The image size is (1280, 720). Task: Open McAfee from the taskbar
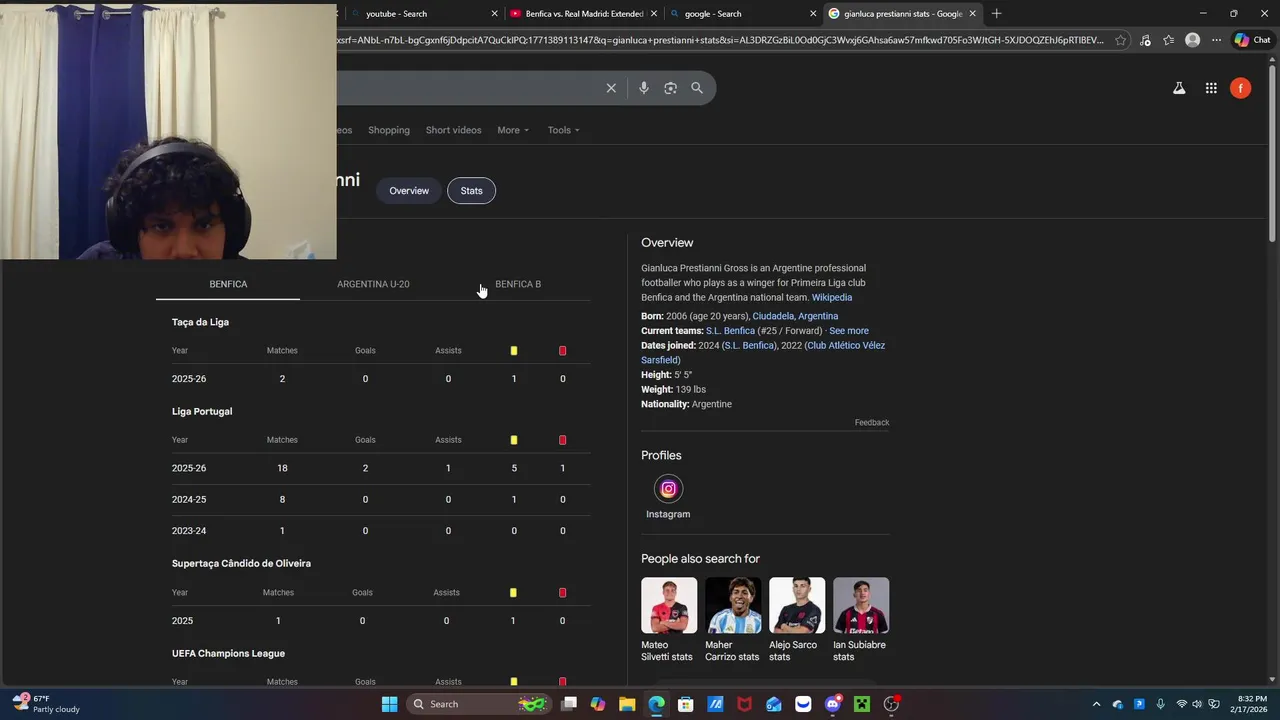[x=744, y=704]
